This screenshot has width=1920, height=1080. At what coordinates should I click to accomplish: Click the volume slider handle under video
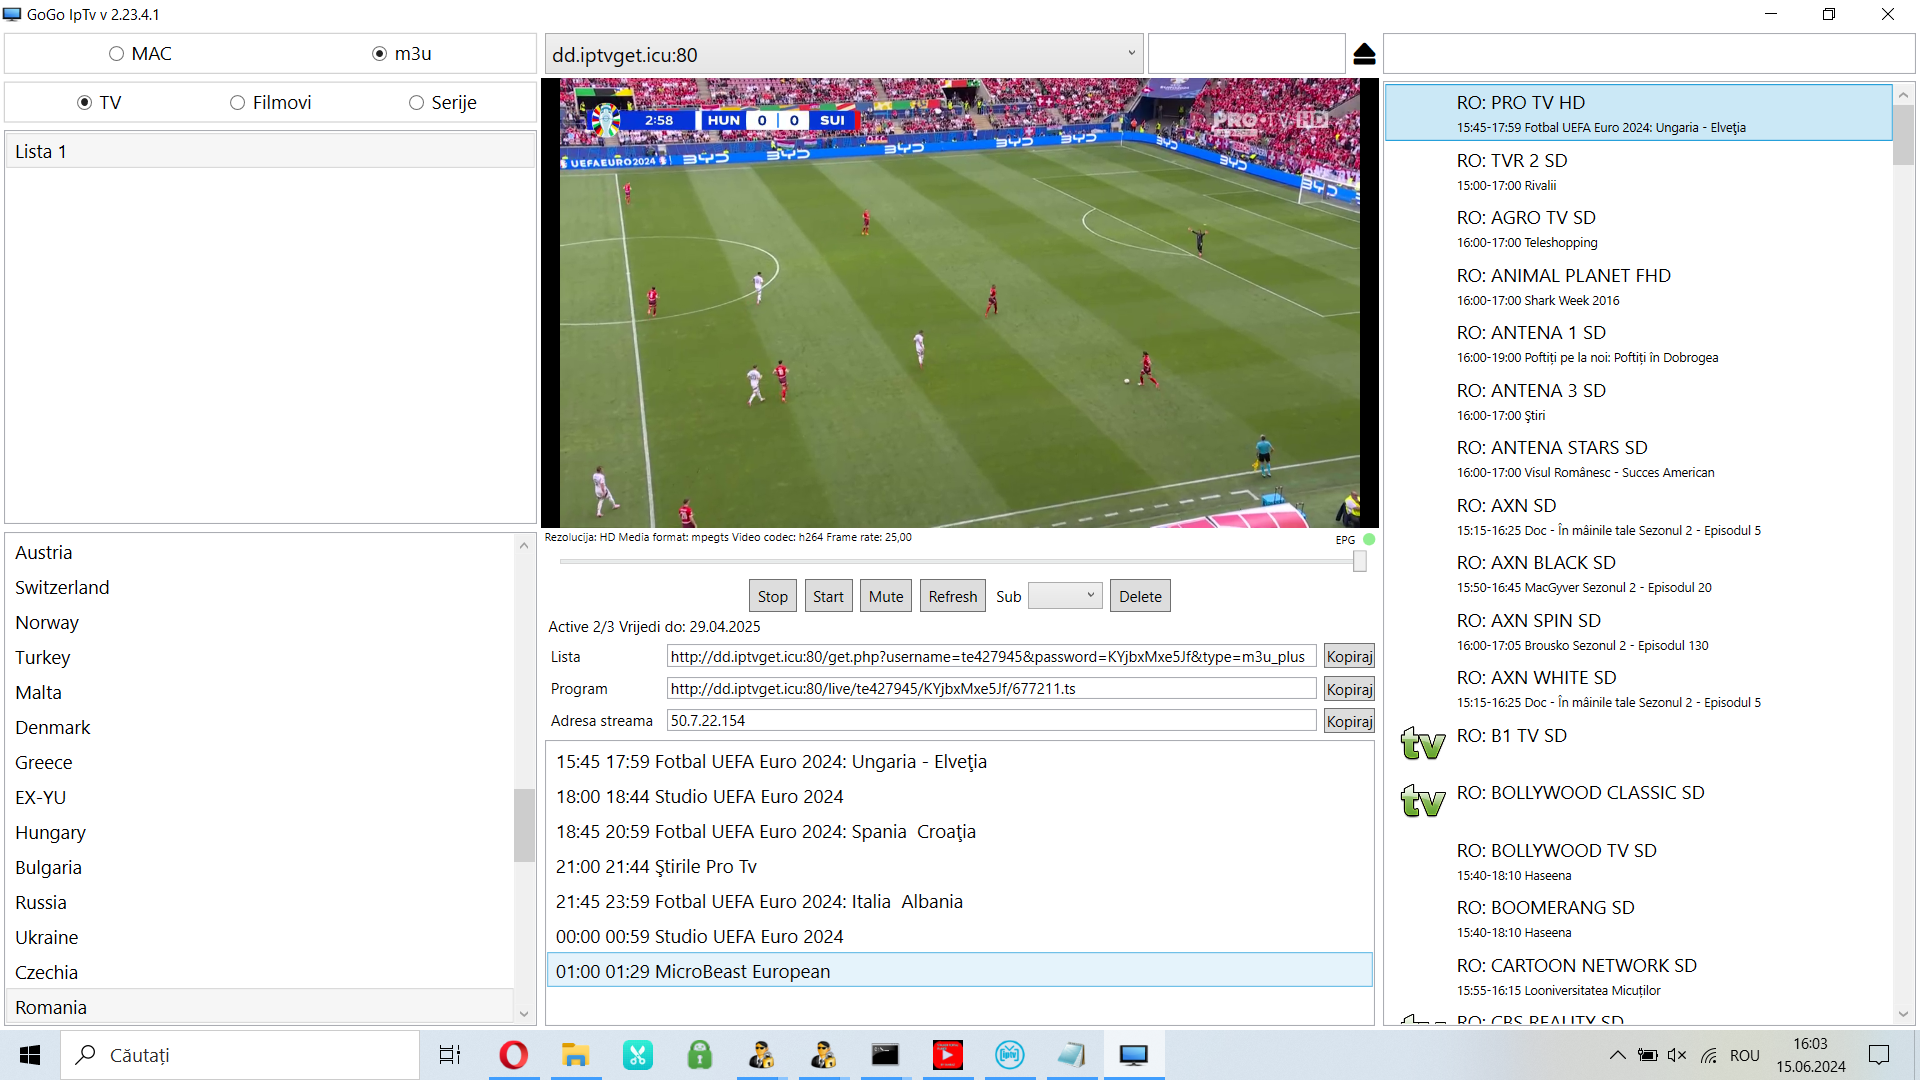(1360, 562)
